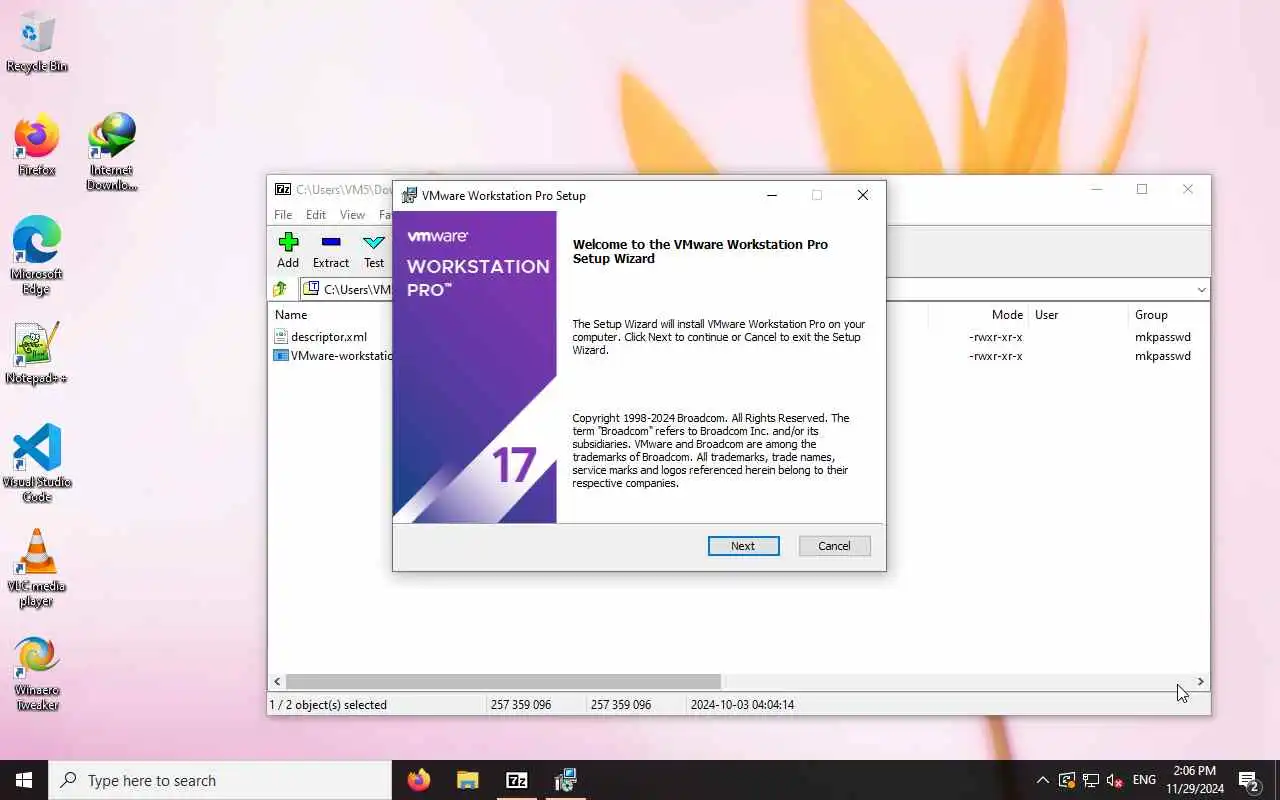Select the Internet Download Manager desktop icon

(x=111, y=150)
